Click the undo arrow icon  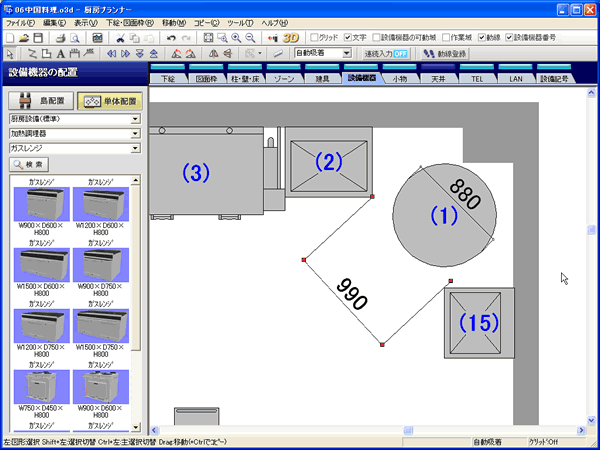171,37
